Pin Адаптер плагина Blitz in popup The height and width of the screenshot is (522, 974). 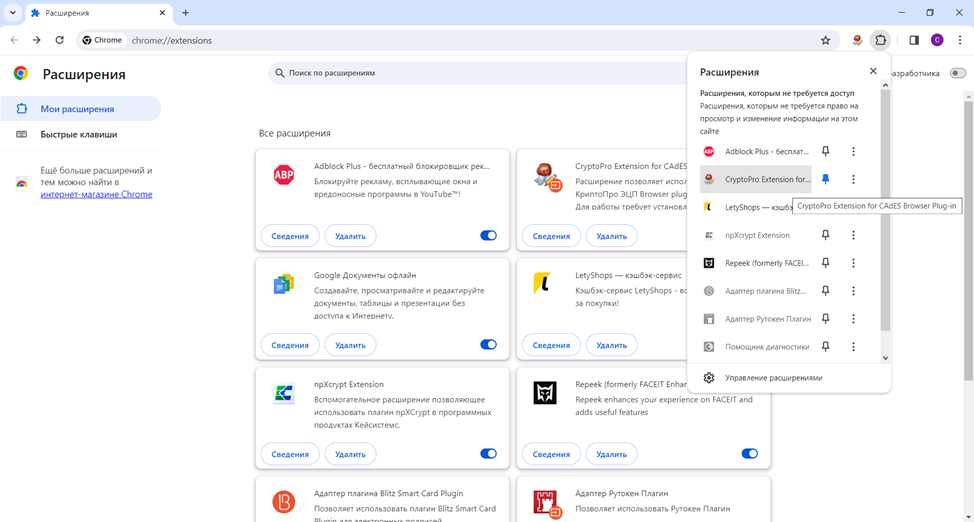(x=825, y=291)
